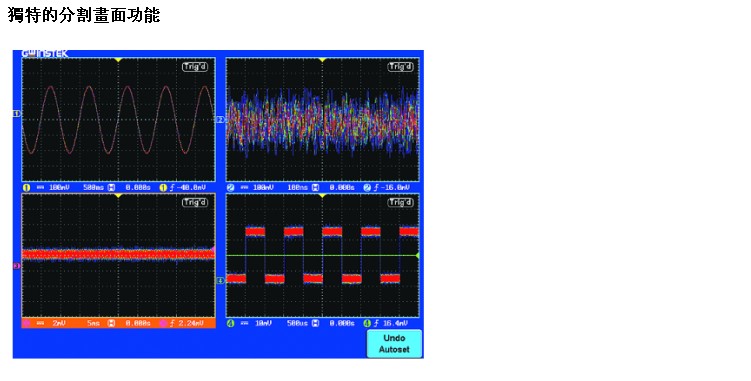Screen dimensions: 751x381
Task: Click 500ms timebase readout for channel 1
Action: (93, 187)
